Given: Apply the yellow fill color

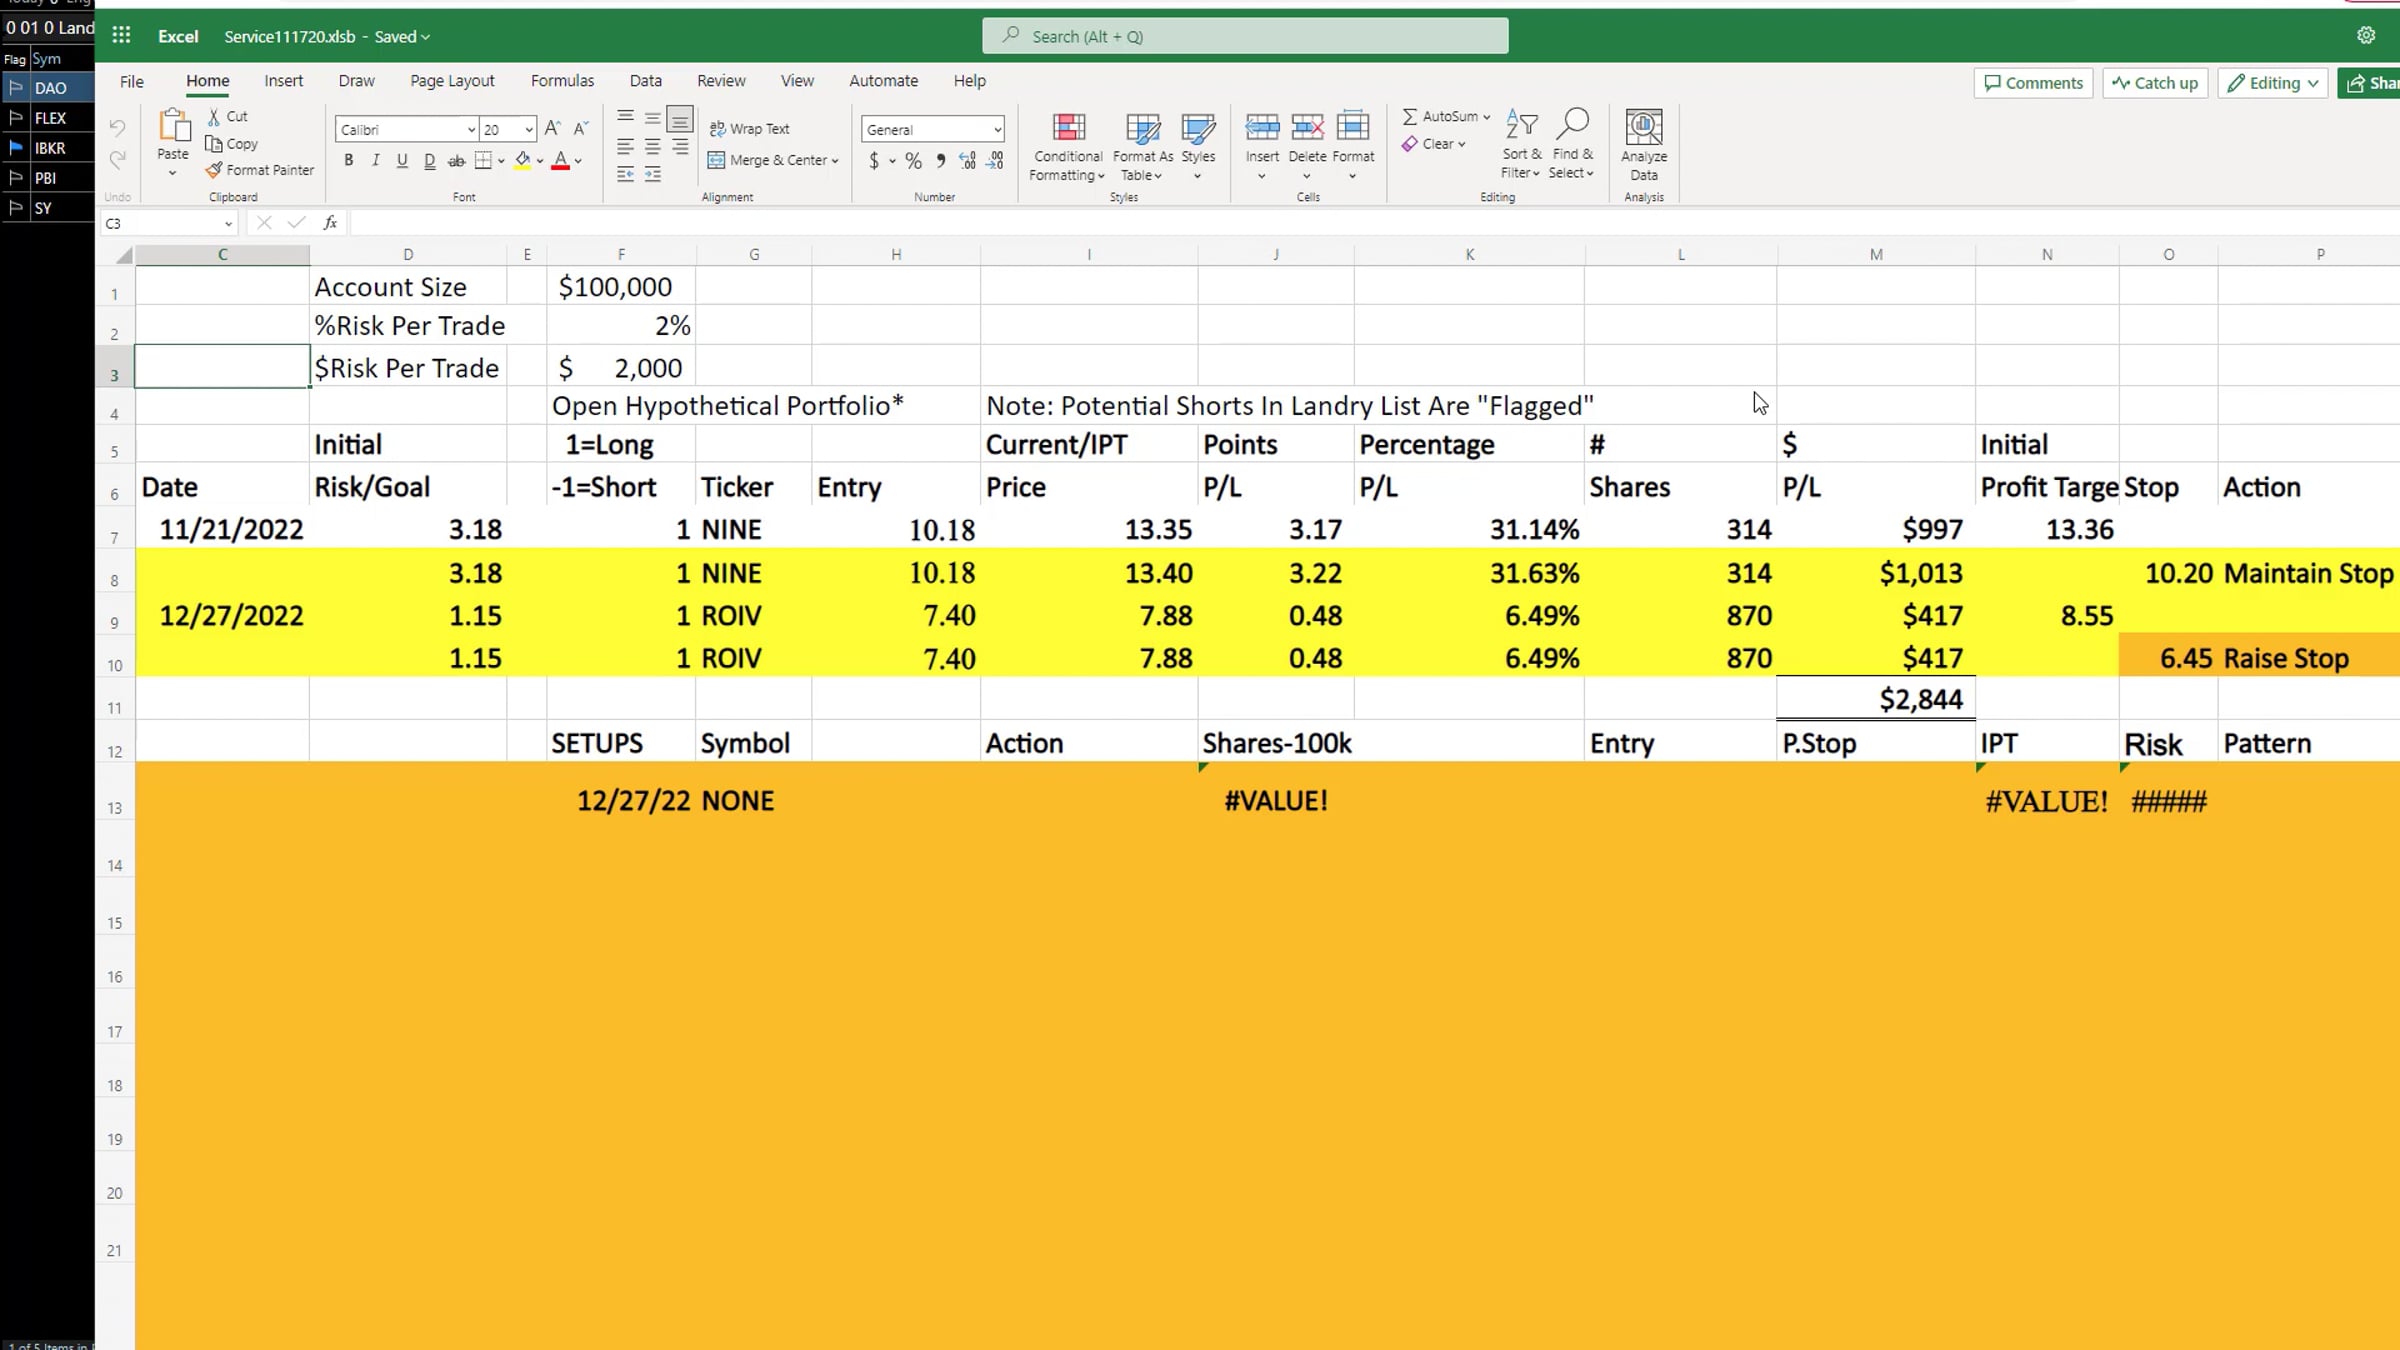Looking at the screenshot, I should (522, 160).
